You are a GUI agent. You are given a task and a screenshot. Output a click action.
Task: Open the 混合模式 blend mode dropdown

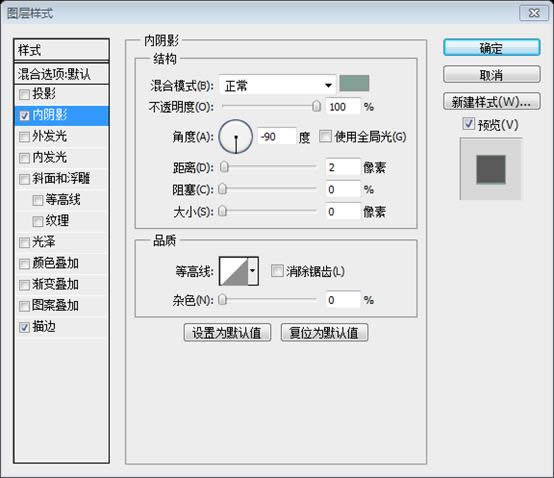[278, 85]
